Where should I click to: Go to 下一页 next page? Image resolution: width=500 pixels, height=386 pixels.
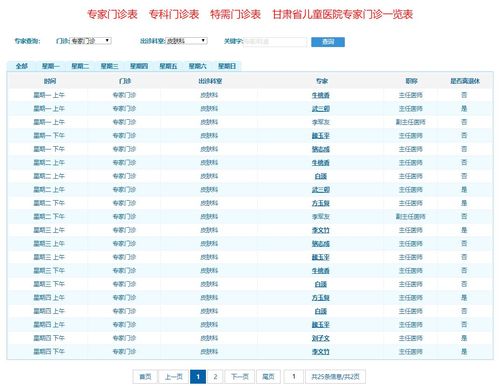pos(240,377)
